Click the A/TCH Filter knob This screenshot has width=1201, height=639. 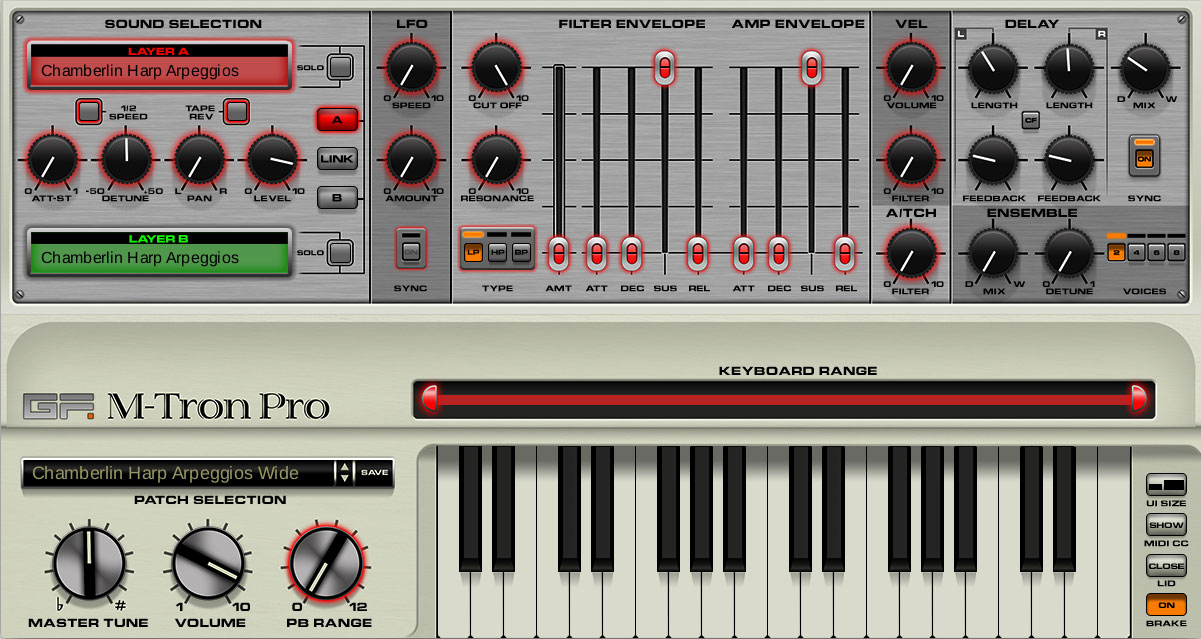point(910,253)
